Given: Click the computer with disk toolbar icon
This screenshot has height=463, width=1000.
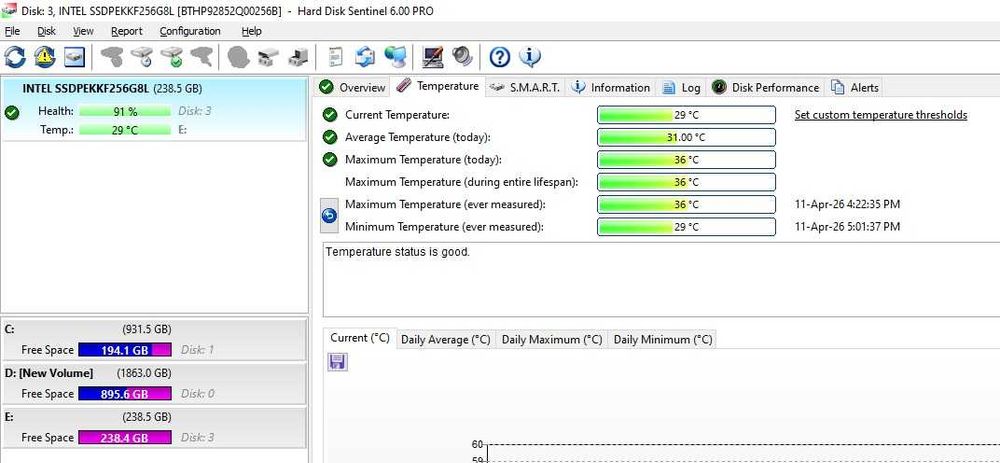Looking at the screenshot, I should tap(297, 57).
